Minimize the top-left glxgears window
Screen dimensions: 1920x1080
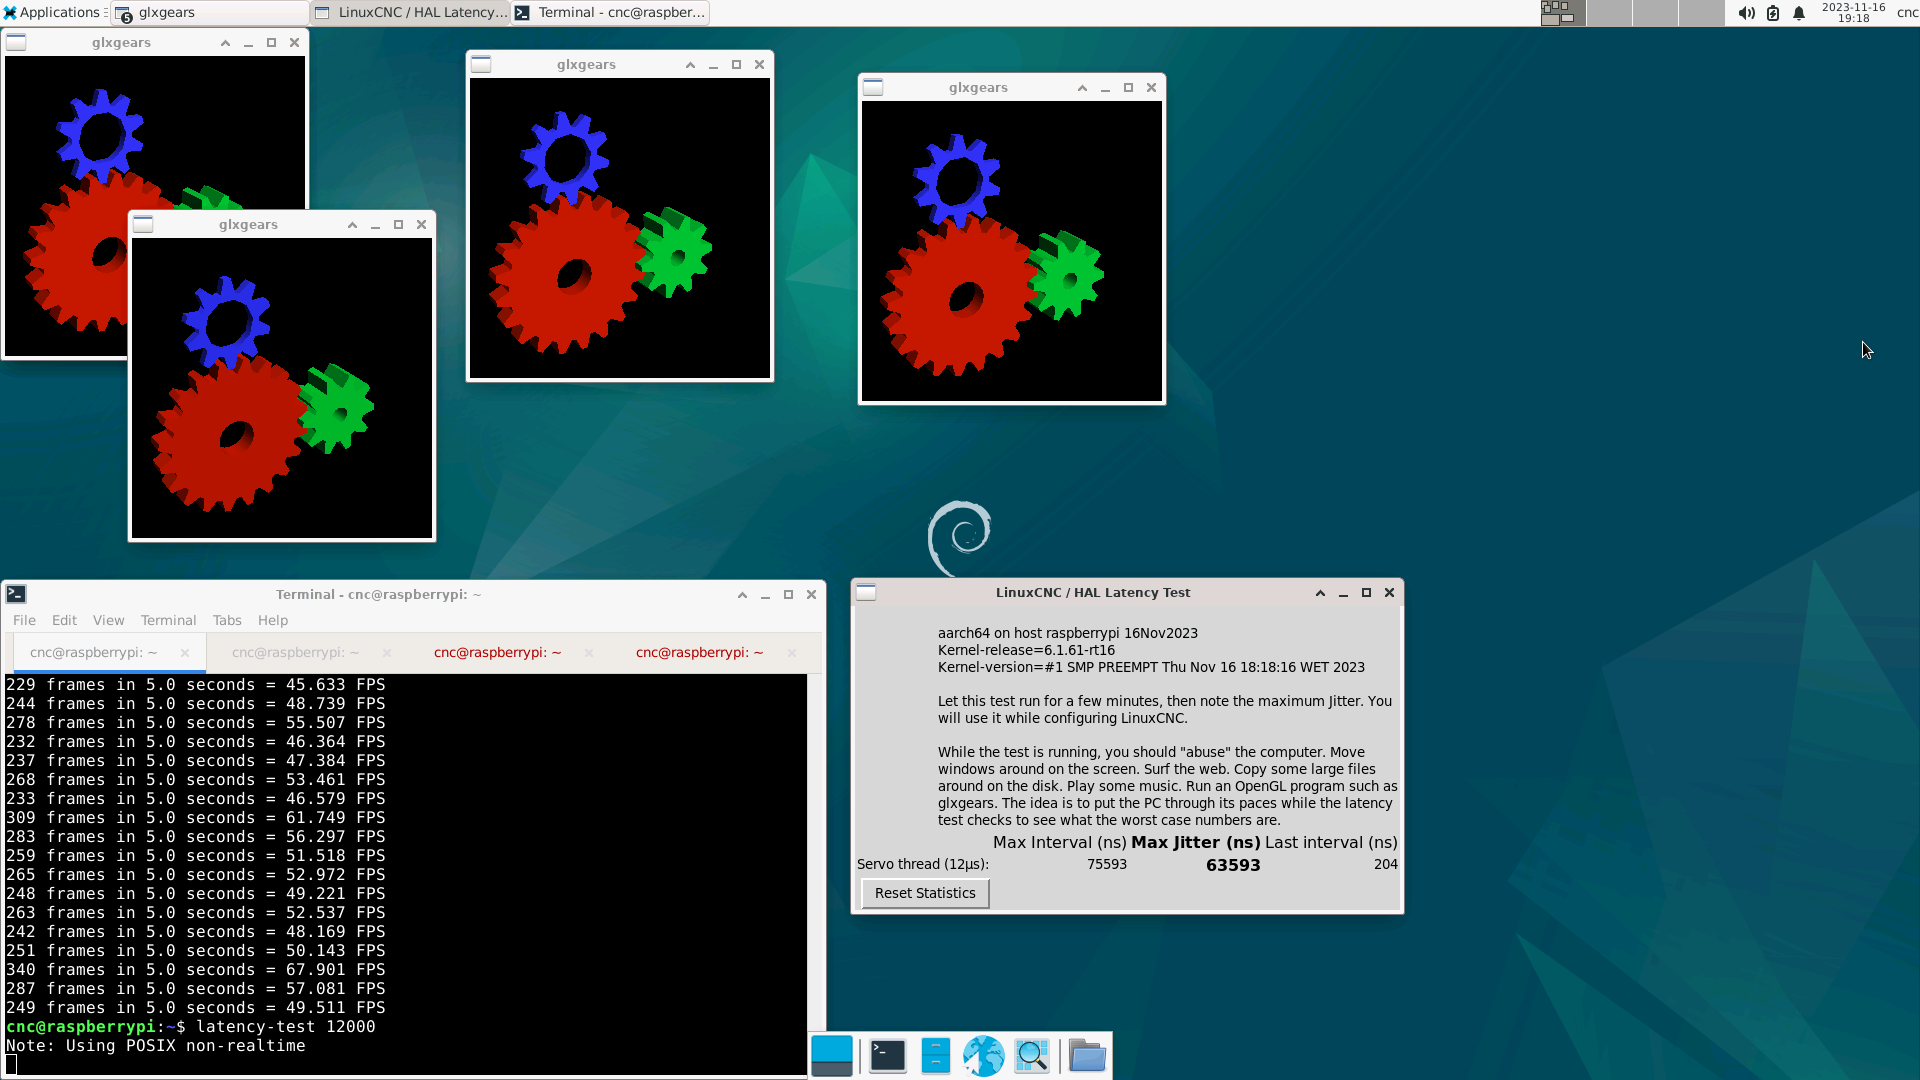pyautogui.click(x=248, y=43)
